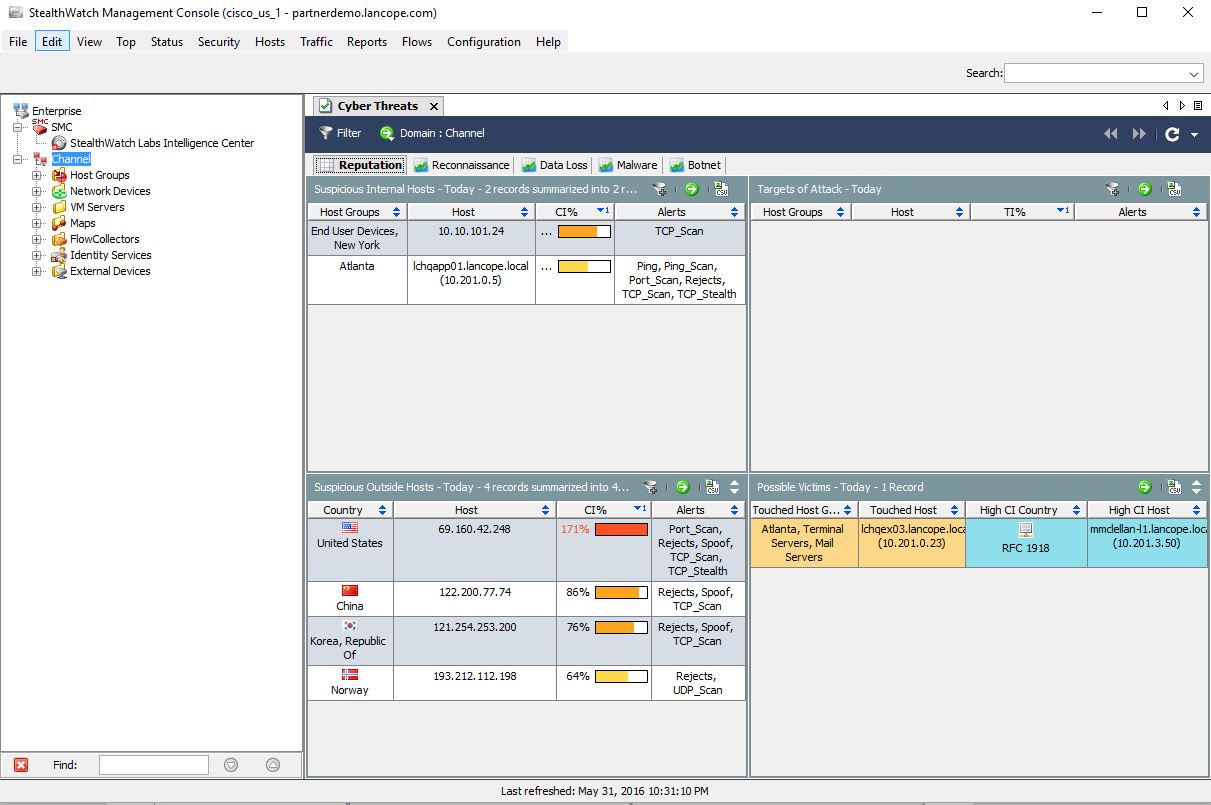Open the tab list icon
This screenshot has height=805, width=1211.
(1198, 106)
